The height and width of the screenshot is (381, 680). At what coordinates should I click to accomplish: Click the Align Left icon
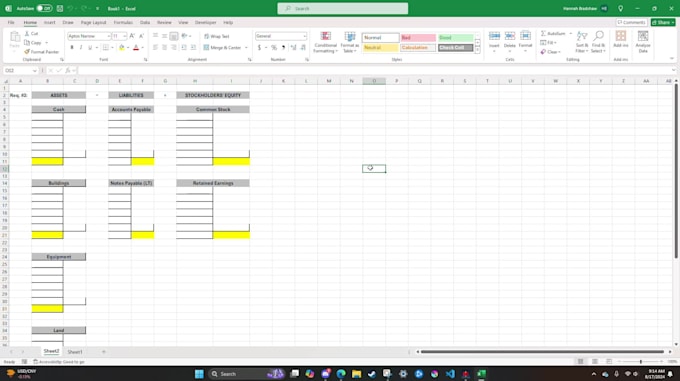point(155,47)
